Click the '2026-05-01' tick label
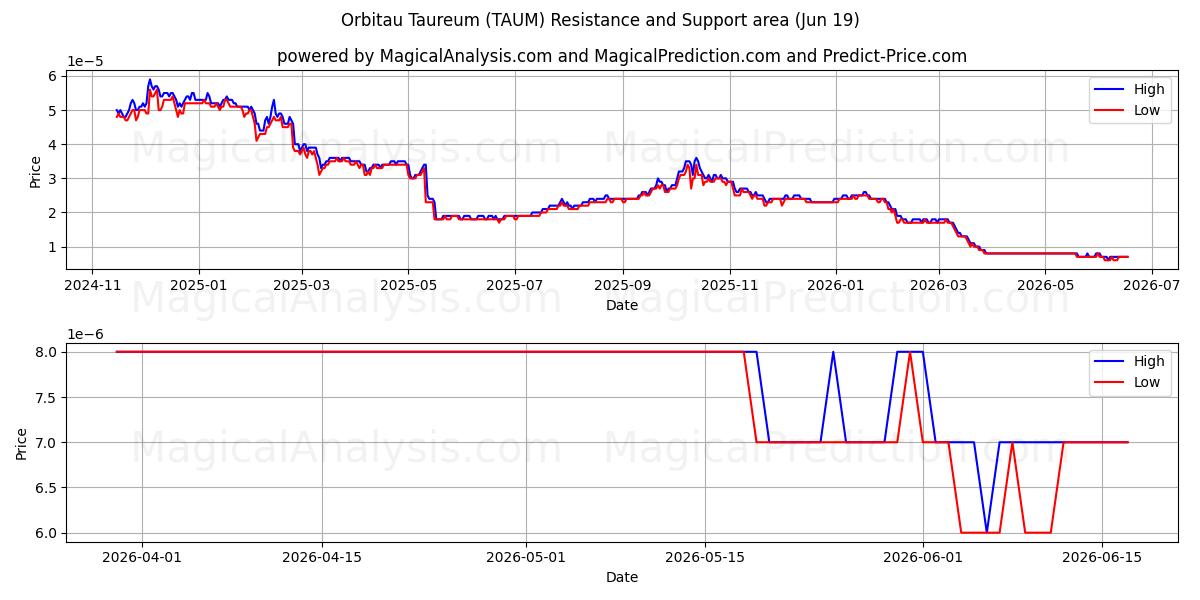 tap(526, 559)
